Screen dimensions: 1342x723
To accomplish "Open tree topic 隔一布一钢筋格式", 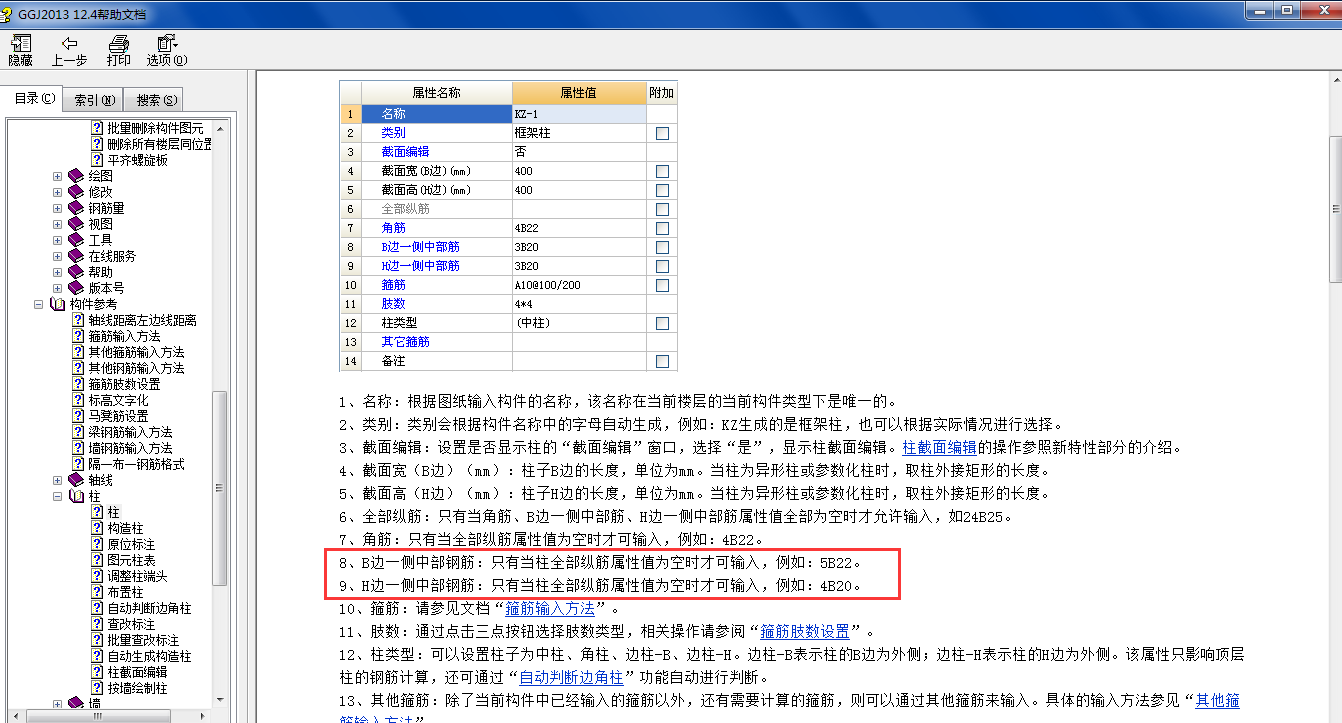I will tap(136, 464).
